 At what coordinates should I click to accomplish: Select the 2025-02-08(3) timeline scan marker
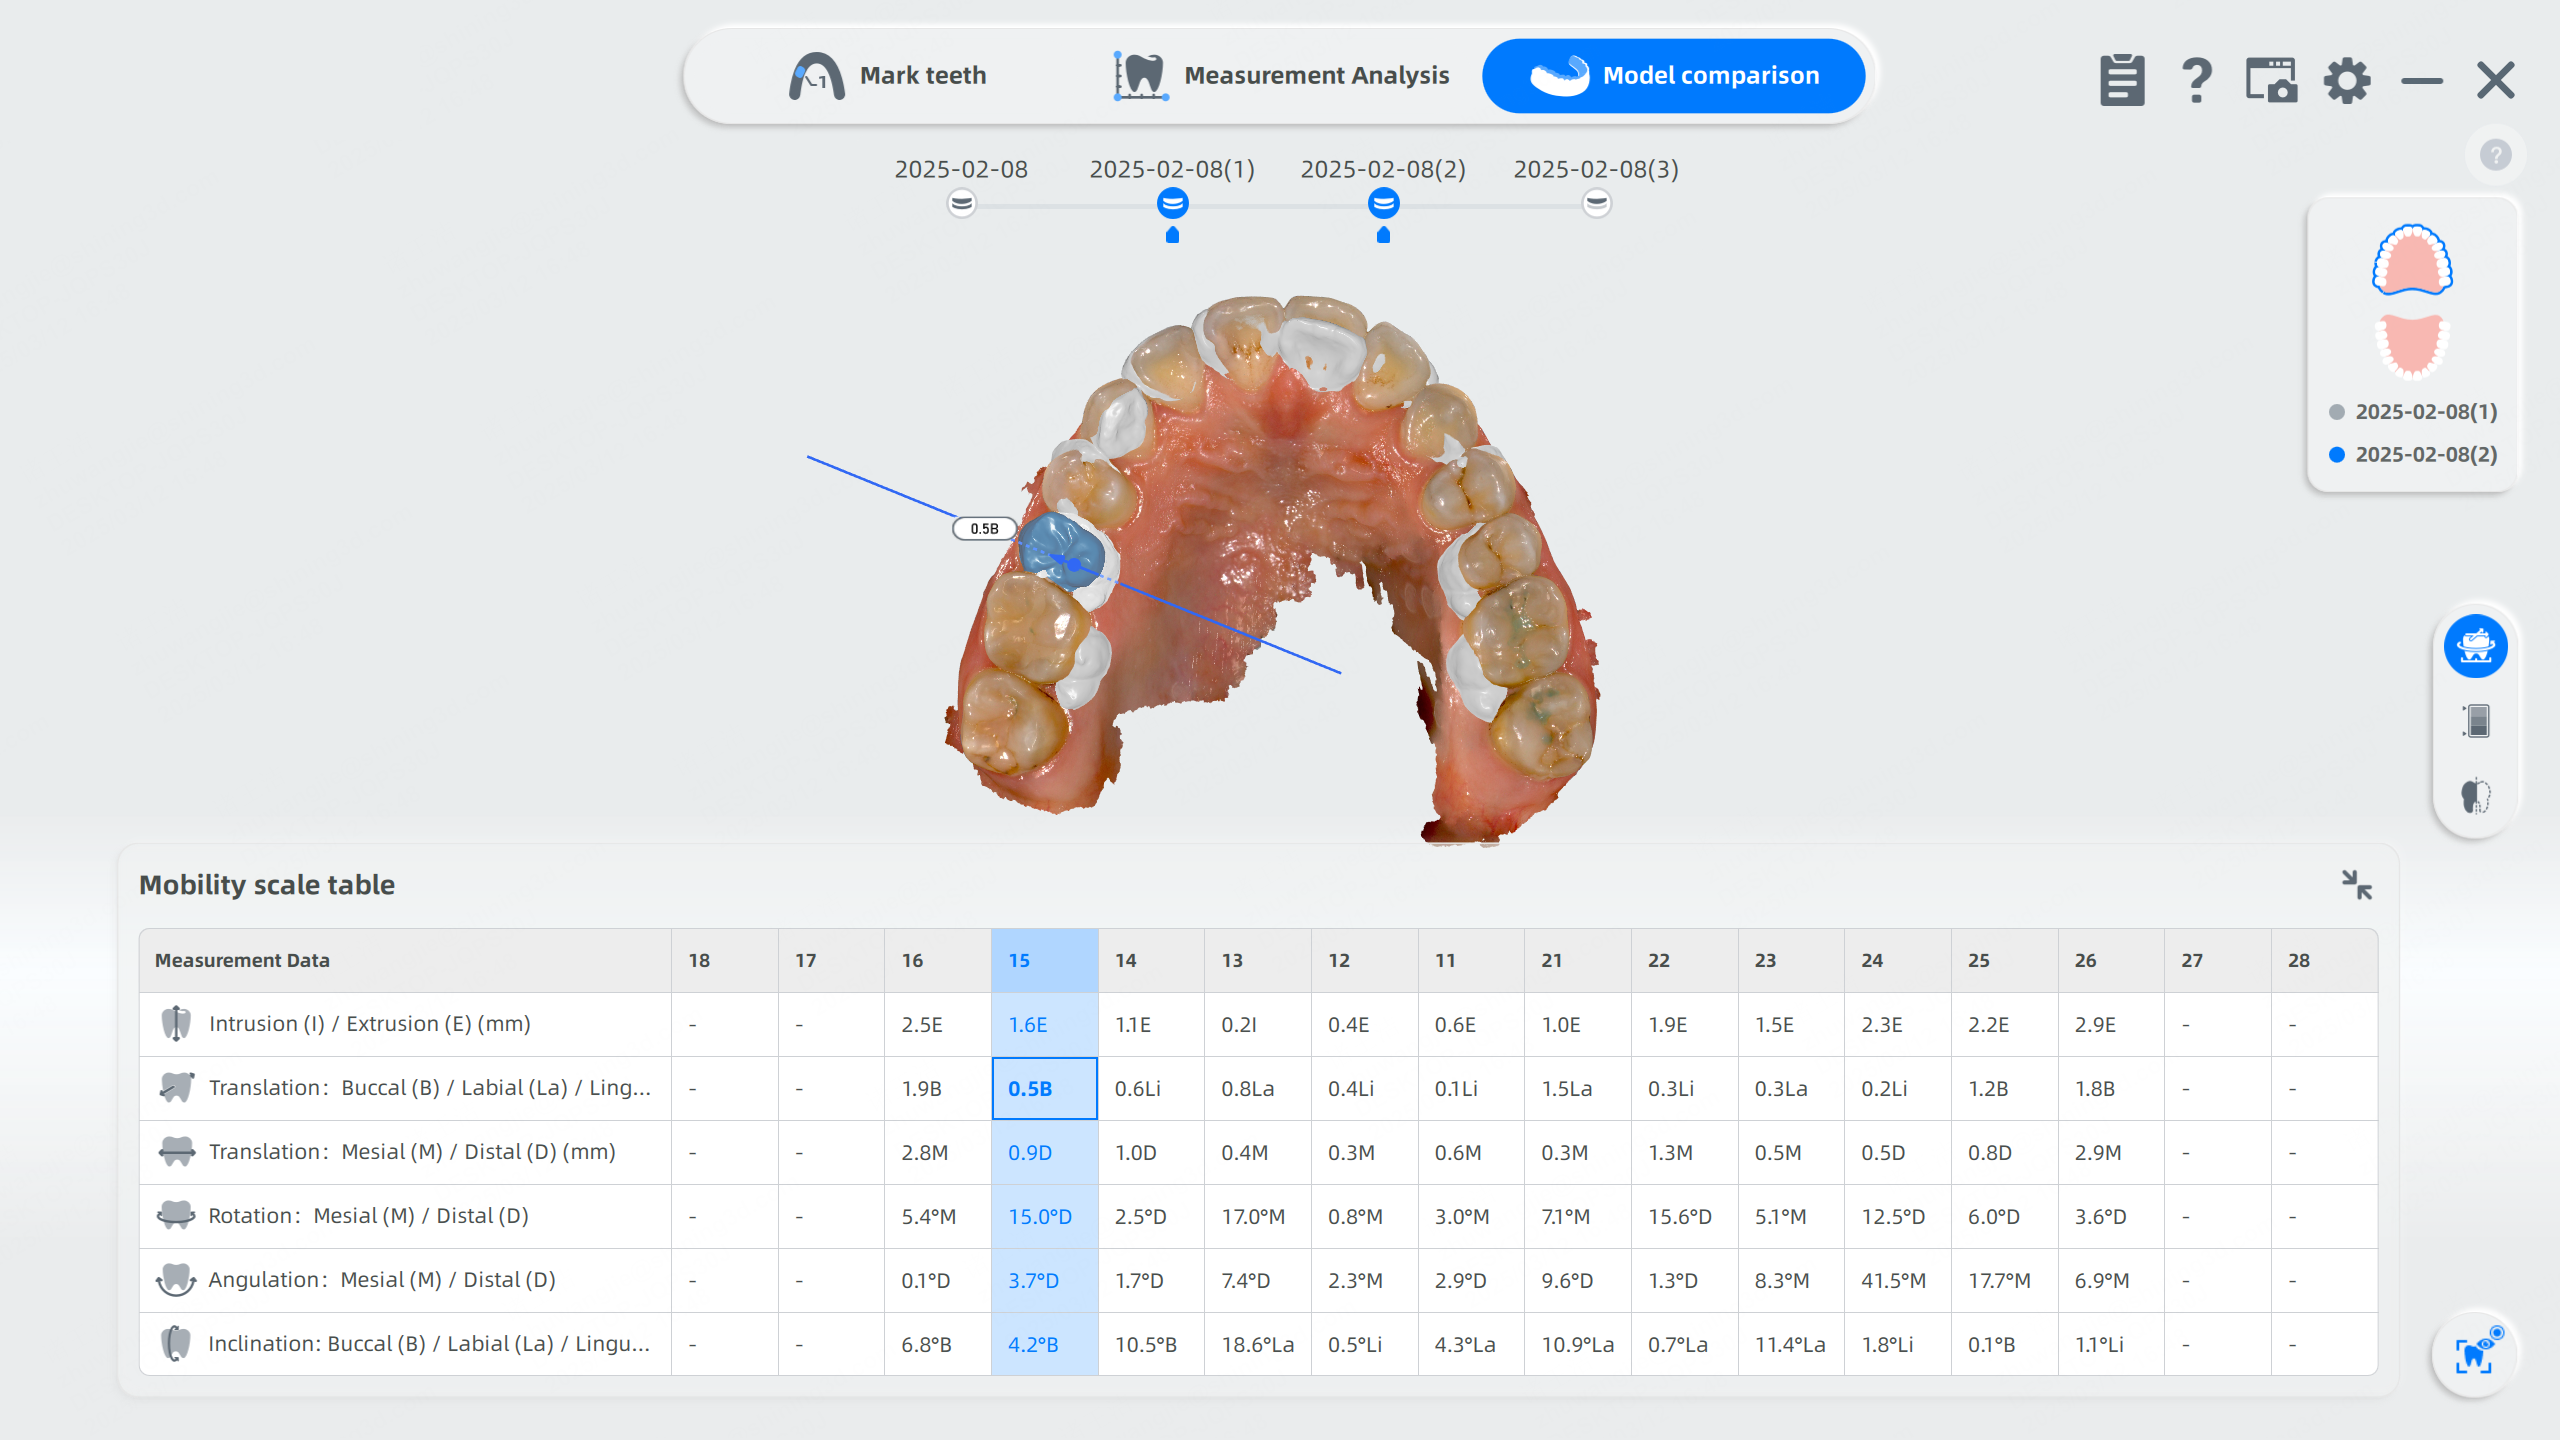1597,204
